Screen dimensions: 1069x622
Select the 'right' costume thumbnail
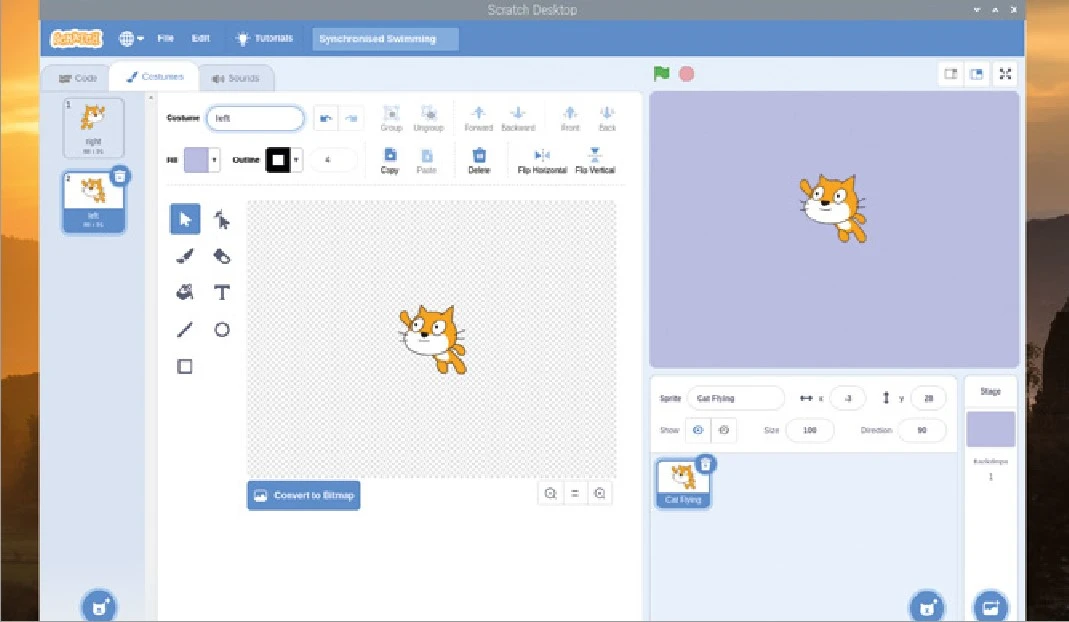[93, 127]
